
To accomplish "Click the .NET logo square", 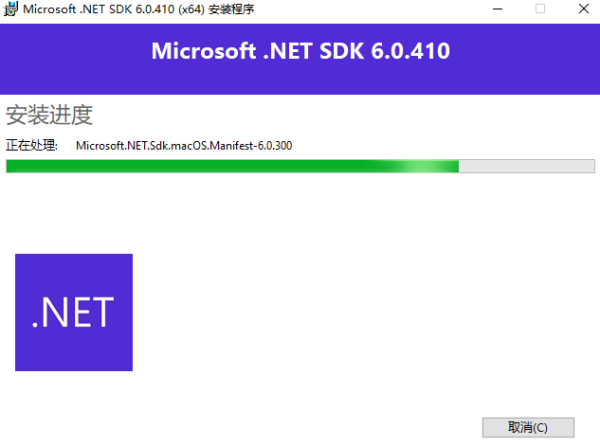I will click(74, 312).
